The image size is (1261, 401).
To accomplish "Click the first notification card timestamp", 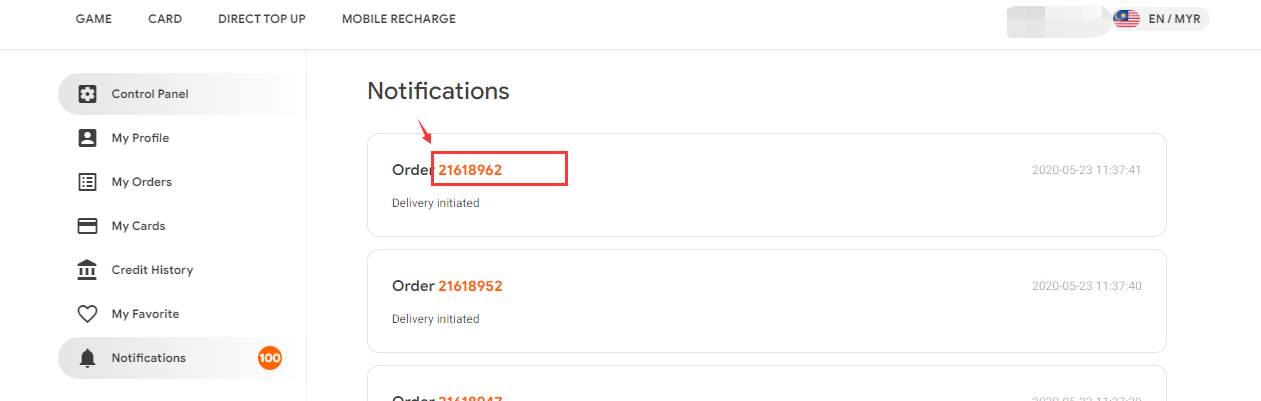I will pos(1086,170).
